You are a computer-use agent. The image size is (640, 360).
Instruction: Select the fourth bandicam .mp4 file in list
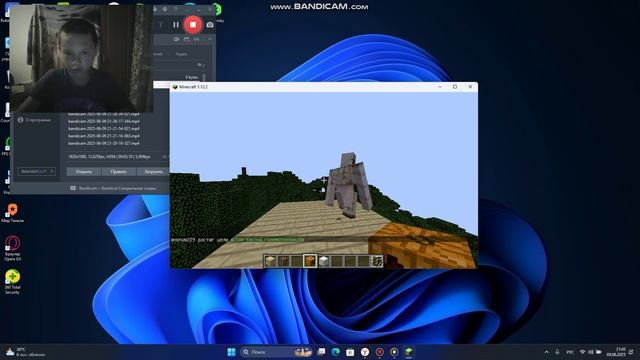click(104, 136)
